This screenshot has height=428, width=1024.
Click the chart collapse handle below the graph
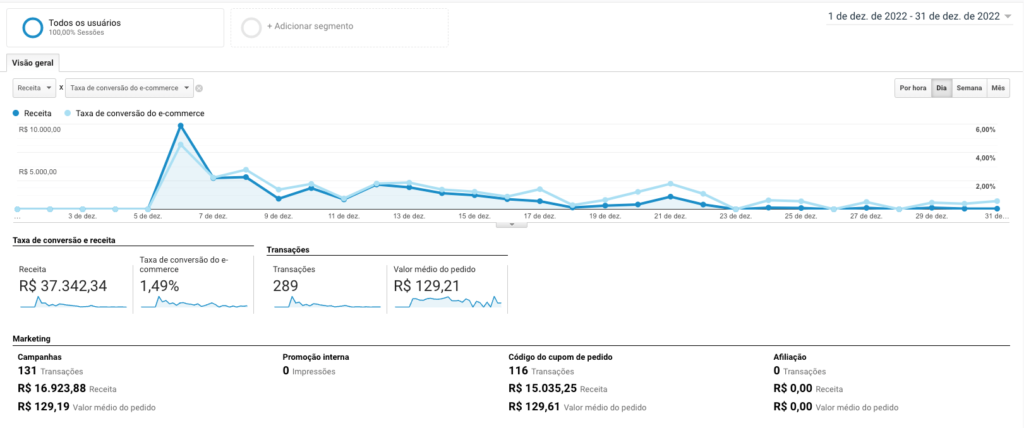(512, 224)
